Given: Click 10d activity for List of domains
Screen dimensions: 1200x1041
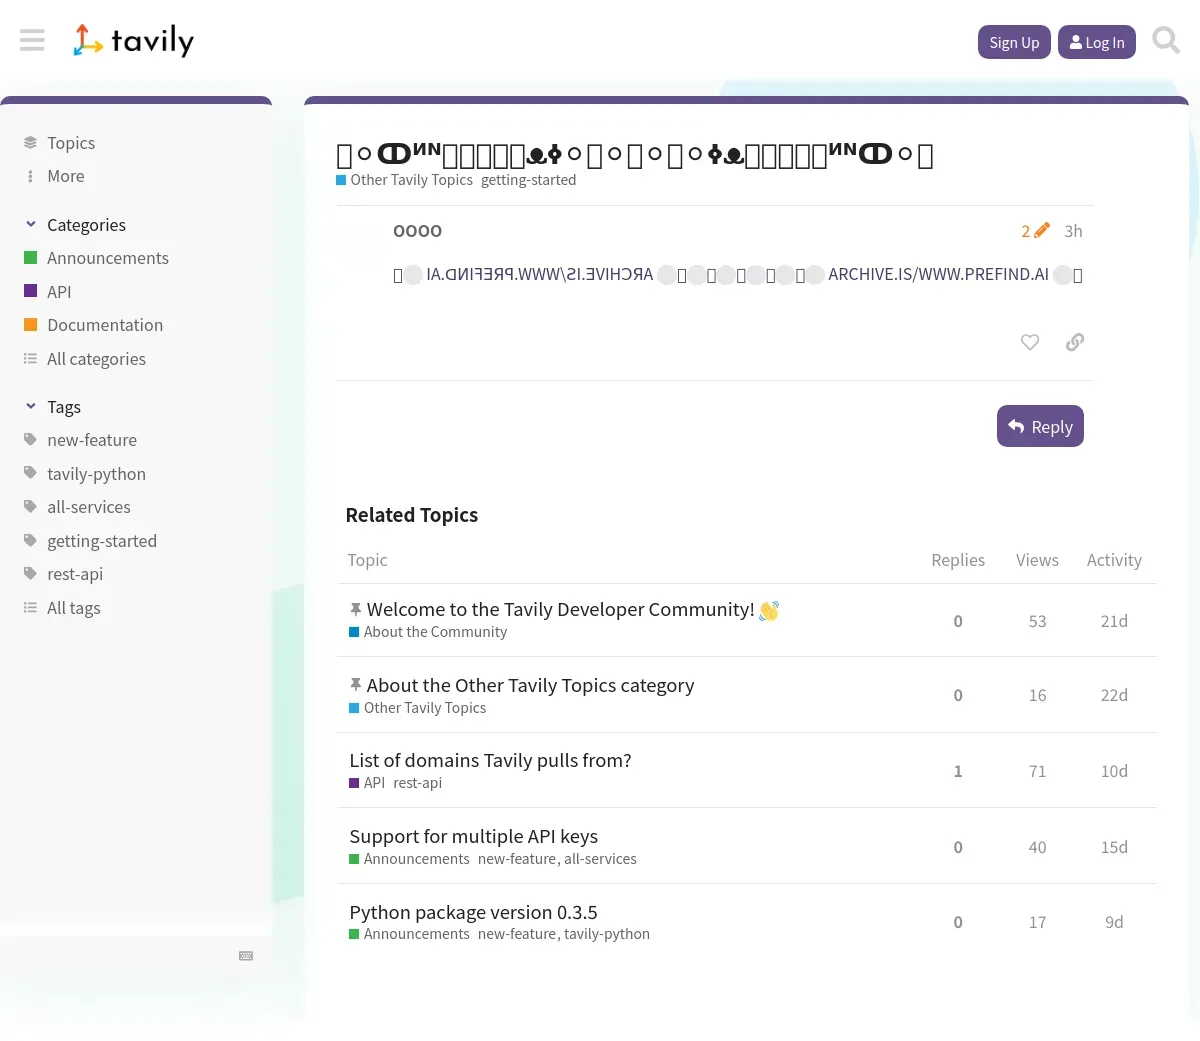Looking at the screenshot, I should [1114, 771].
